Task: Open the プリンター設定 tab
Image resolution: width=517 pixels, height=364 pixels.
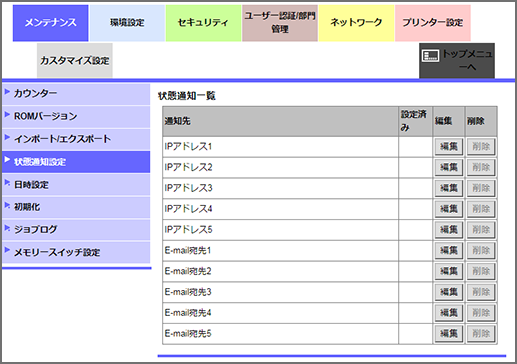Action: [x=433, y=23]
